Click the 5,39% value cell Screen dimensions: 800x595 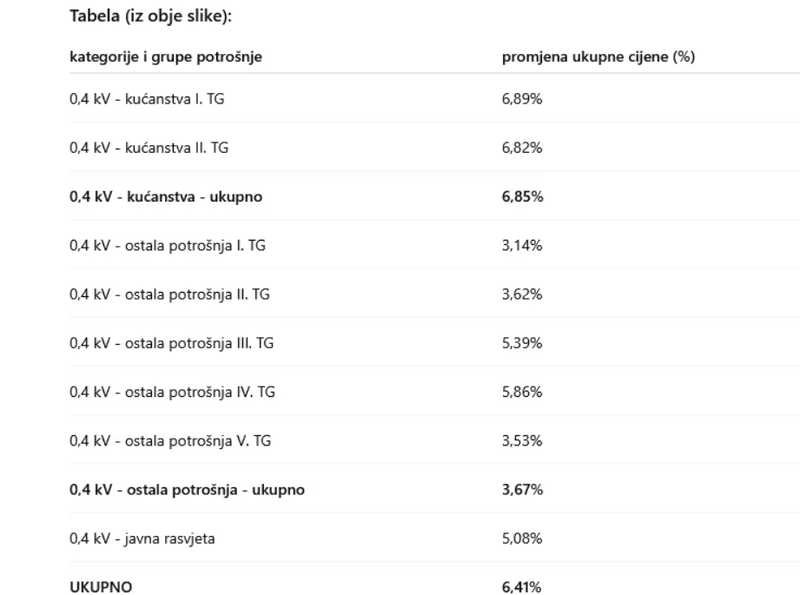pos(522,343)
